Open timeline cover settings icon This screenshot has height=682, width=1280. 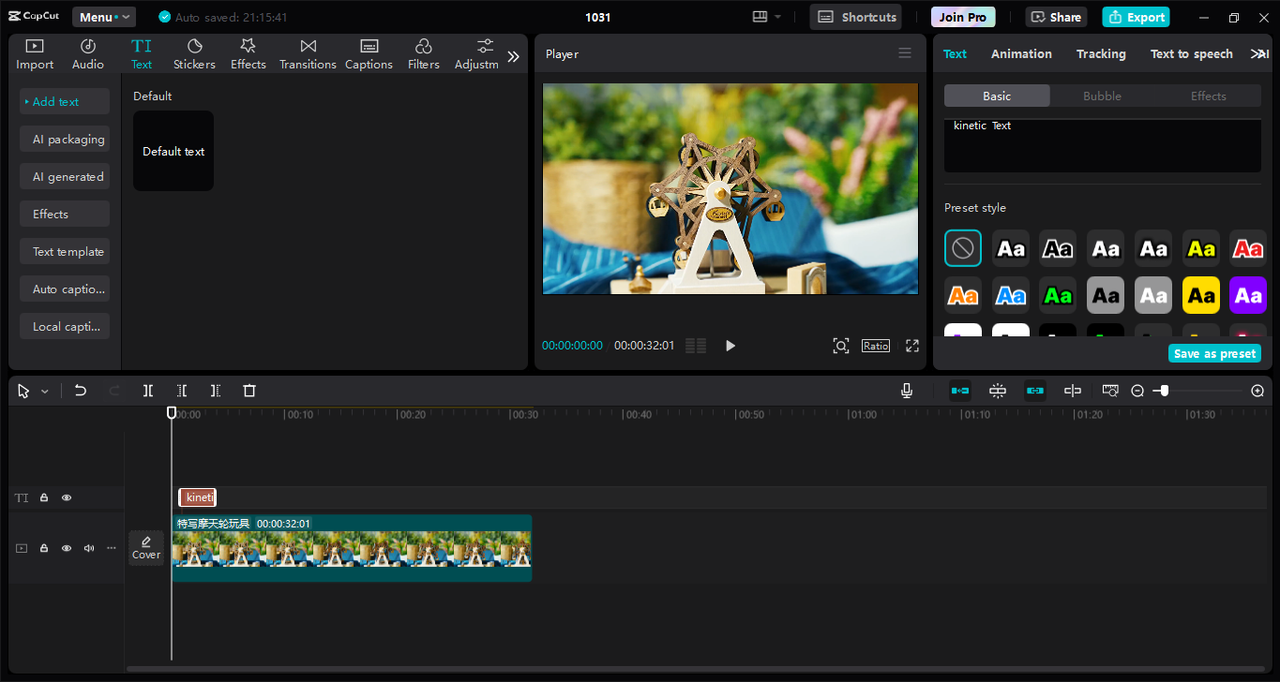(1110, 391)
